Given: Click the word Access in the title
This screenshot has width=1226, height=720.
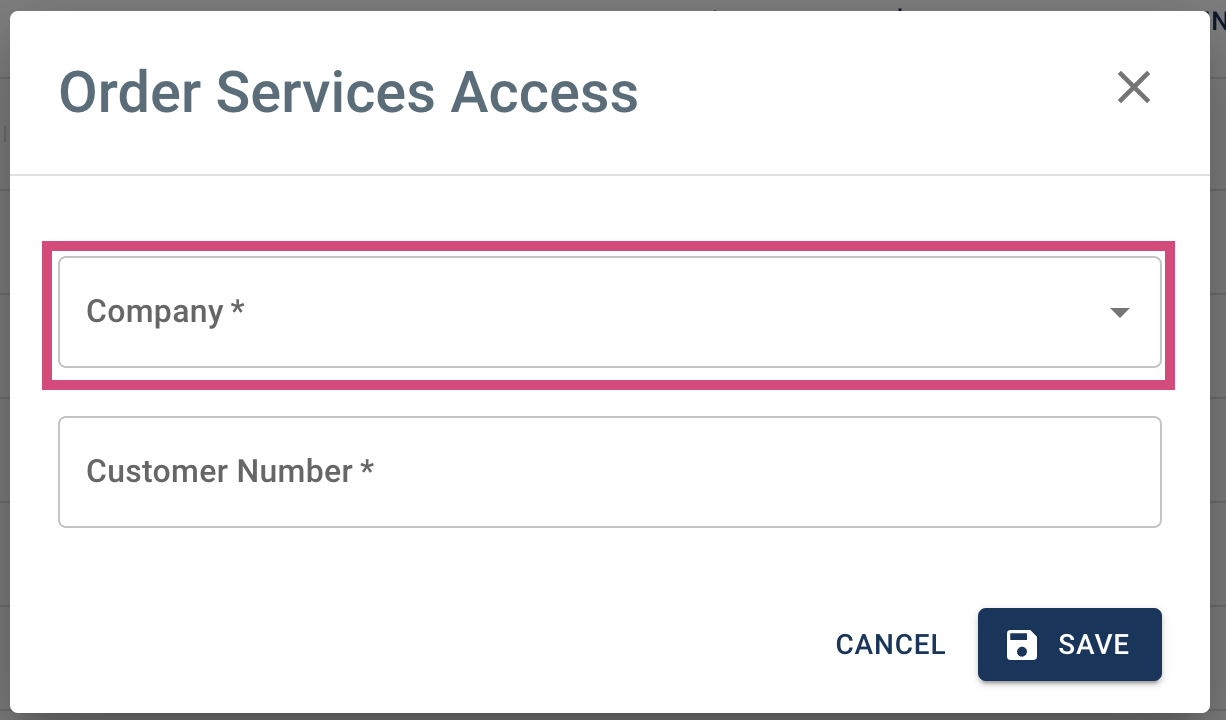Looking at the screenshot, I should (x=545, y=92).
